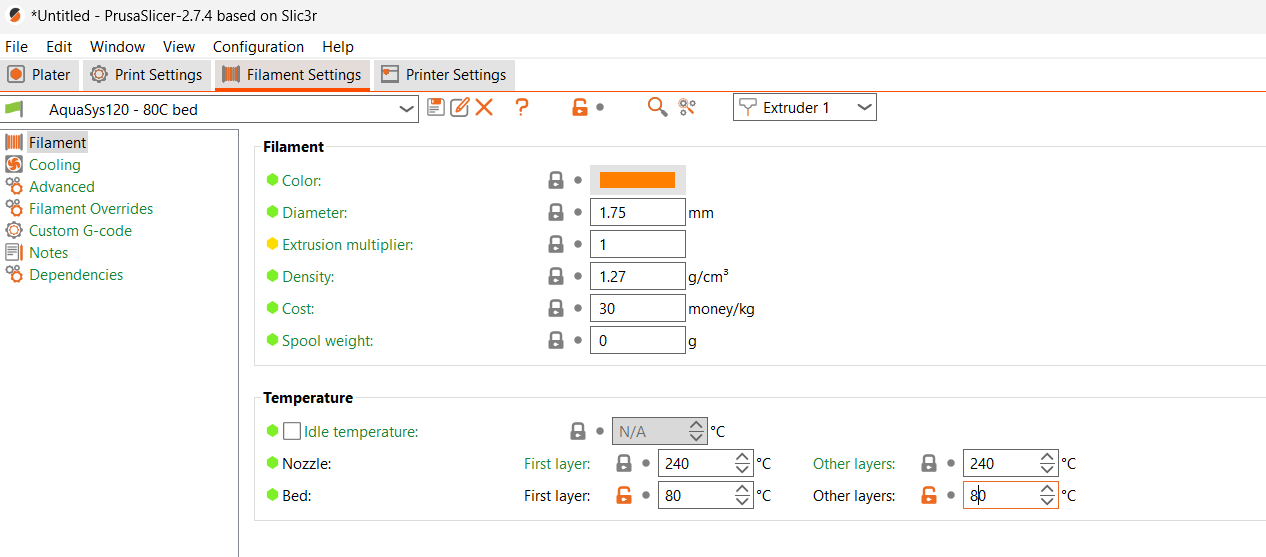The height and width of the screenshot is (557, 1266).
Task: Click the delete preset orange X icon
Action: (x=484, y=107)
